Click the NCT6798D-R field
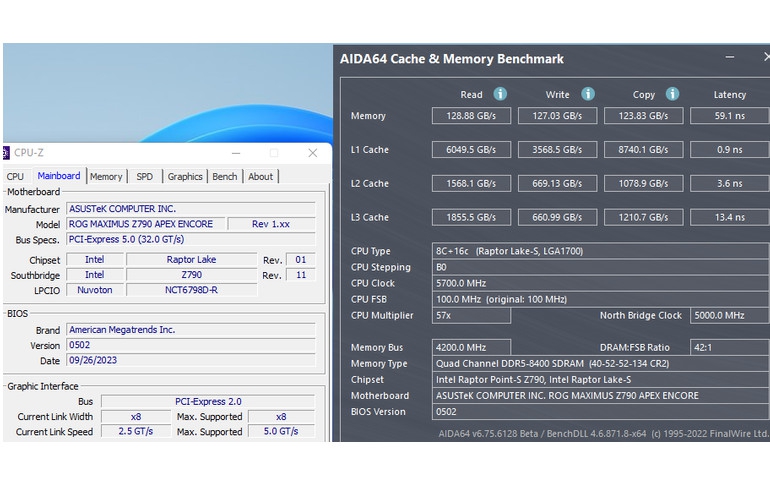Viewport: 770px width, 484px height. 192,290
